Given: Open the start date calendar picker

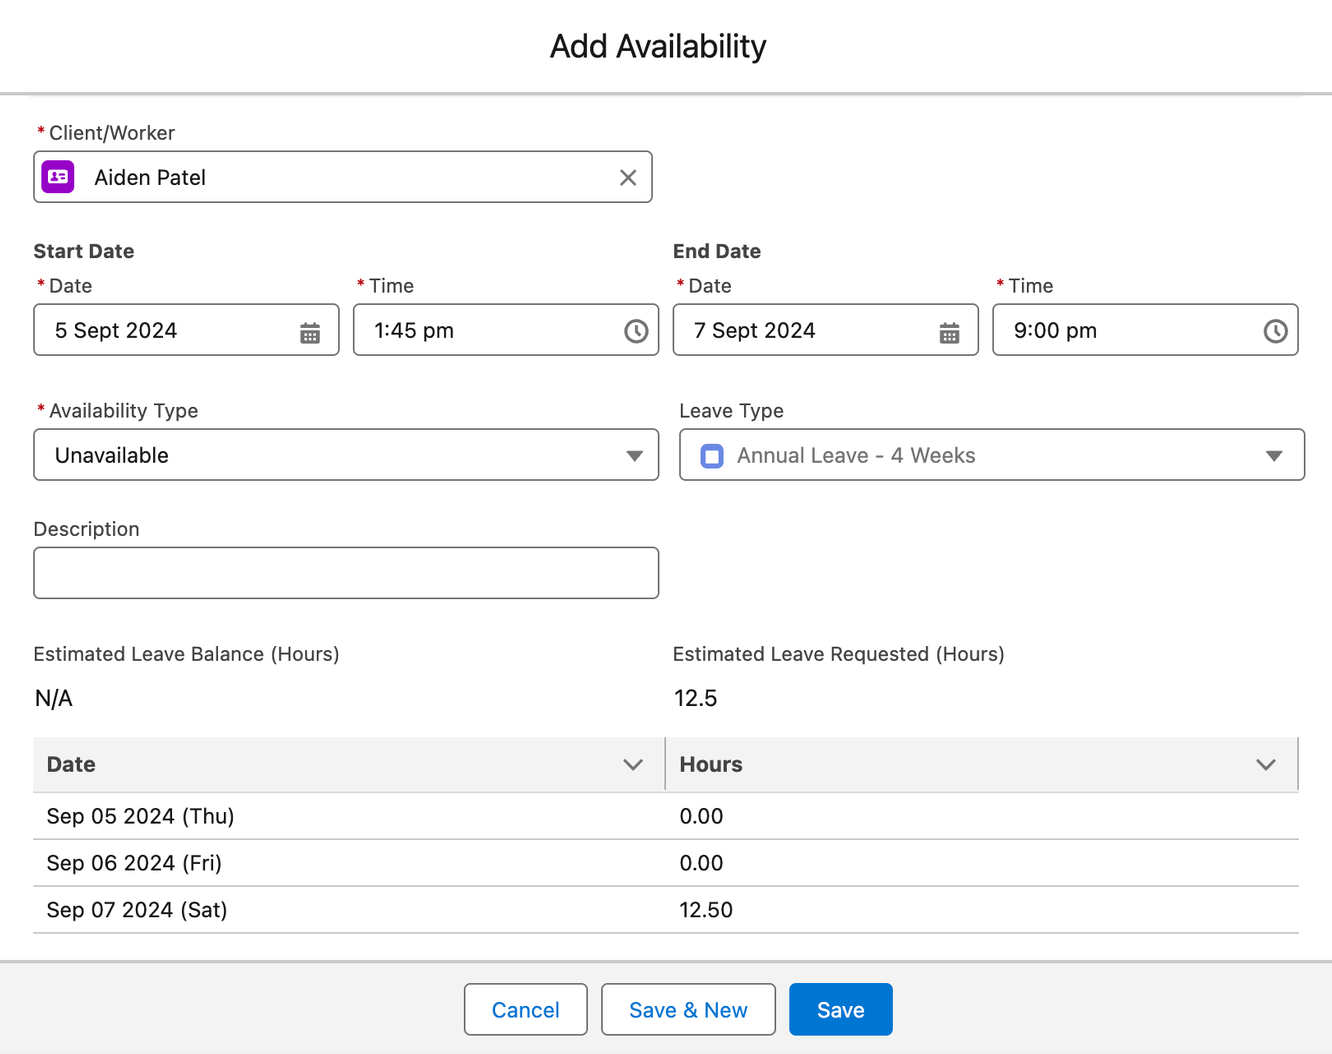Looking at the screenshot, I should [310, 330].
